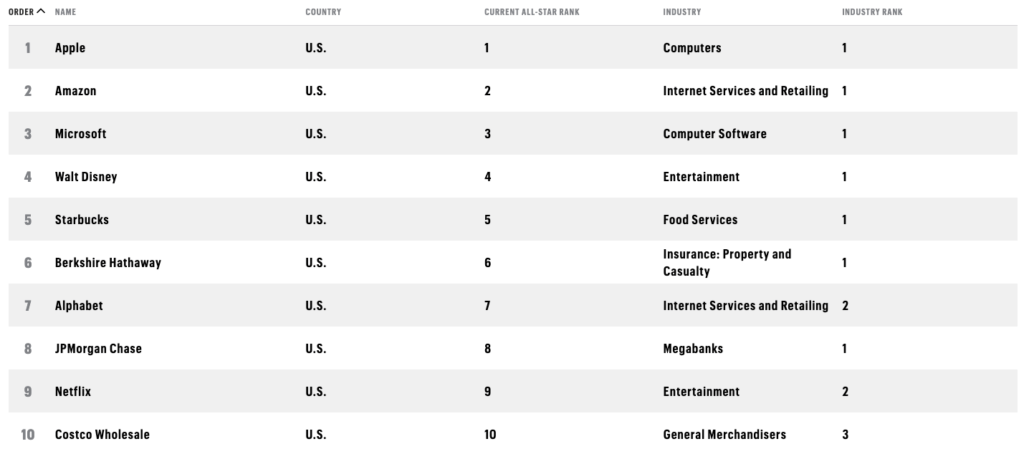Sort by the NAME column header
Screen dimensions: 1024x459
click(x=65, y=12)
